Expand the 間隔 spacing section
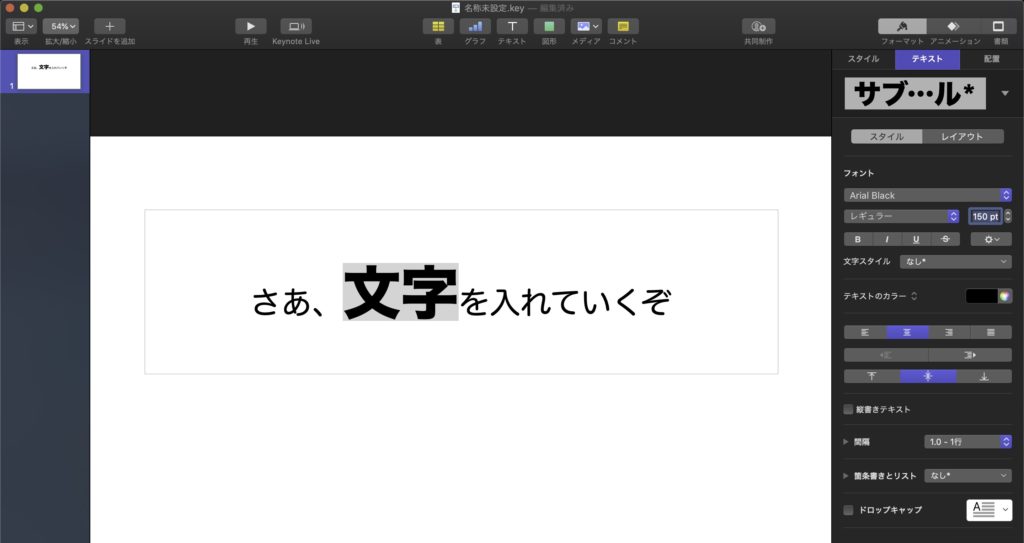 pos(846,442)
